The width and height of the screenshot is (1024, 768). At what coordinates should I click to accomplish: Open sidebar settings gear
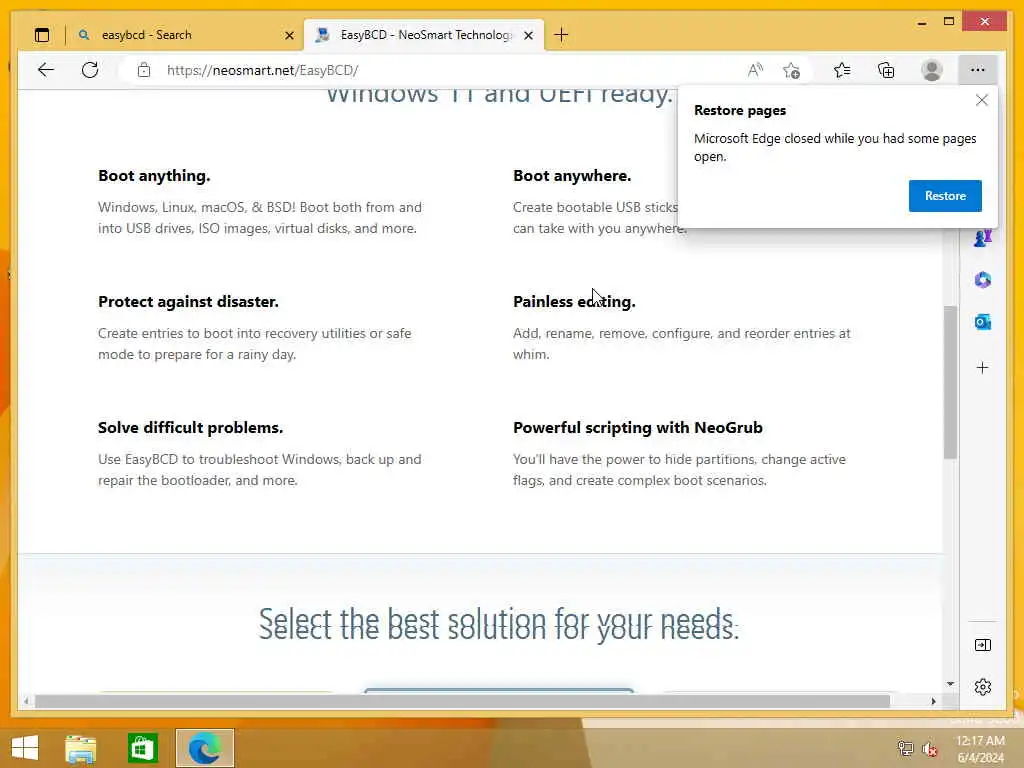coord(983,687)
